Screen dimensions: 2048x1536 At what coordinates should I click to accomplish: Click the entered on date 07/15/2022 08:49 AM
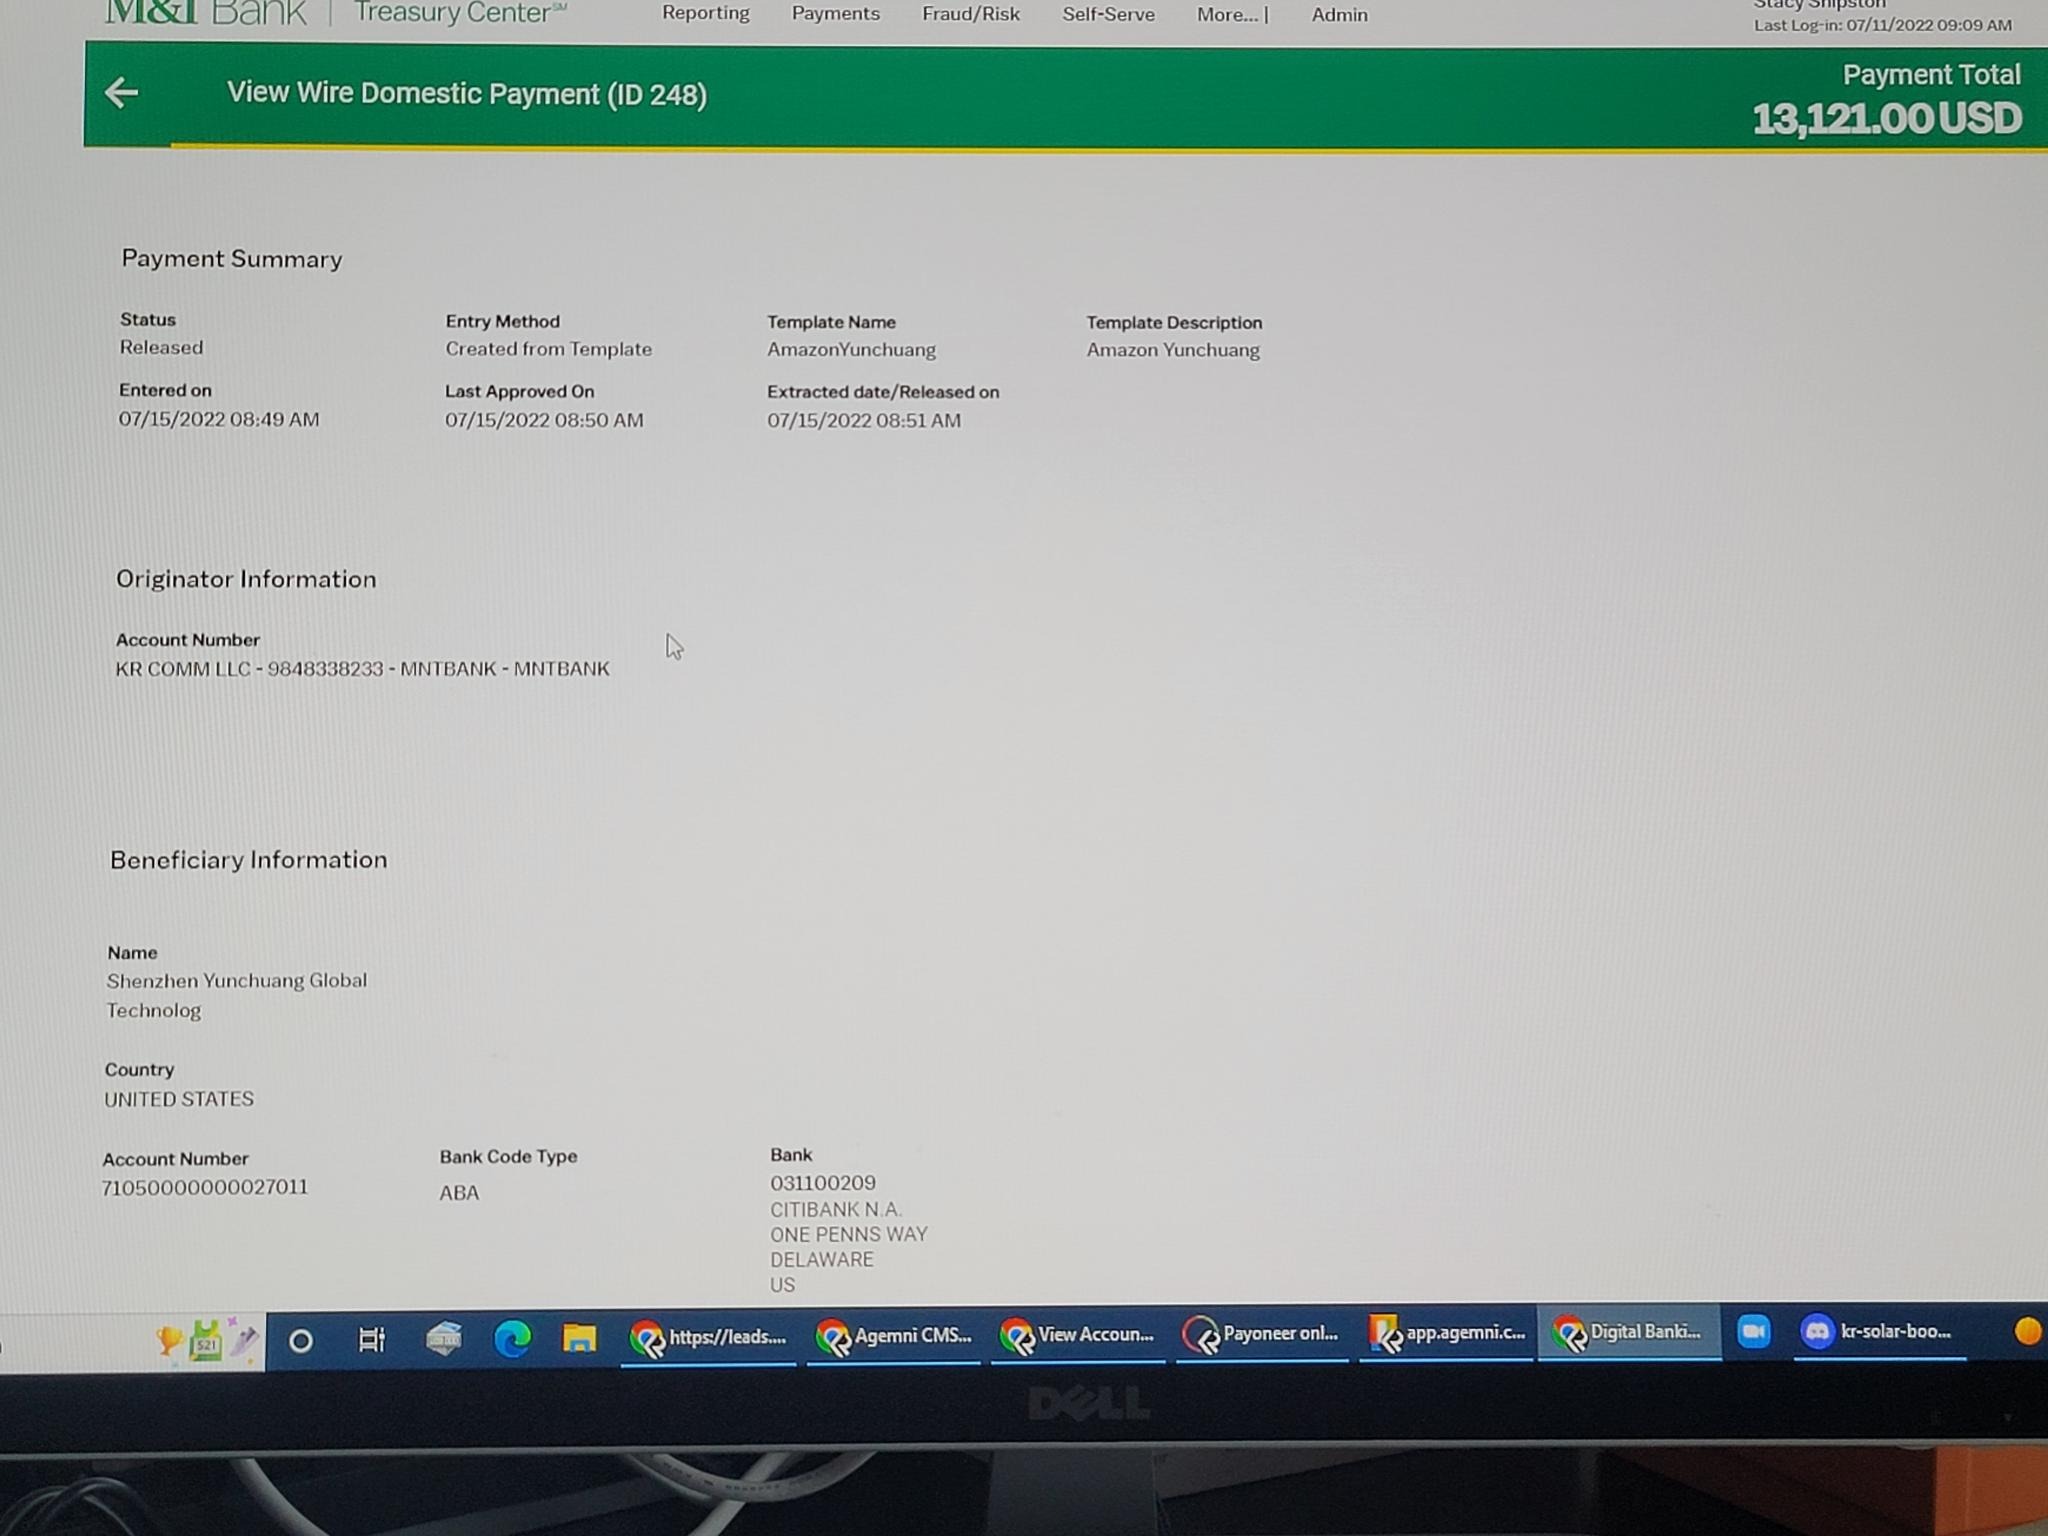pos(219,419)
